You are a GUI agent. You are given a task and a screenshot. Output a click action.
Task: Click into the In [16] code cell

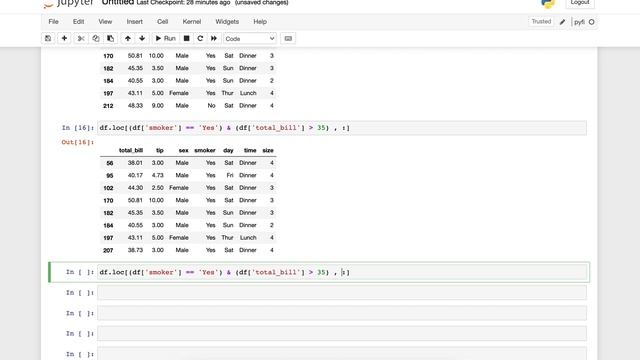342,128
